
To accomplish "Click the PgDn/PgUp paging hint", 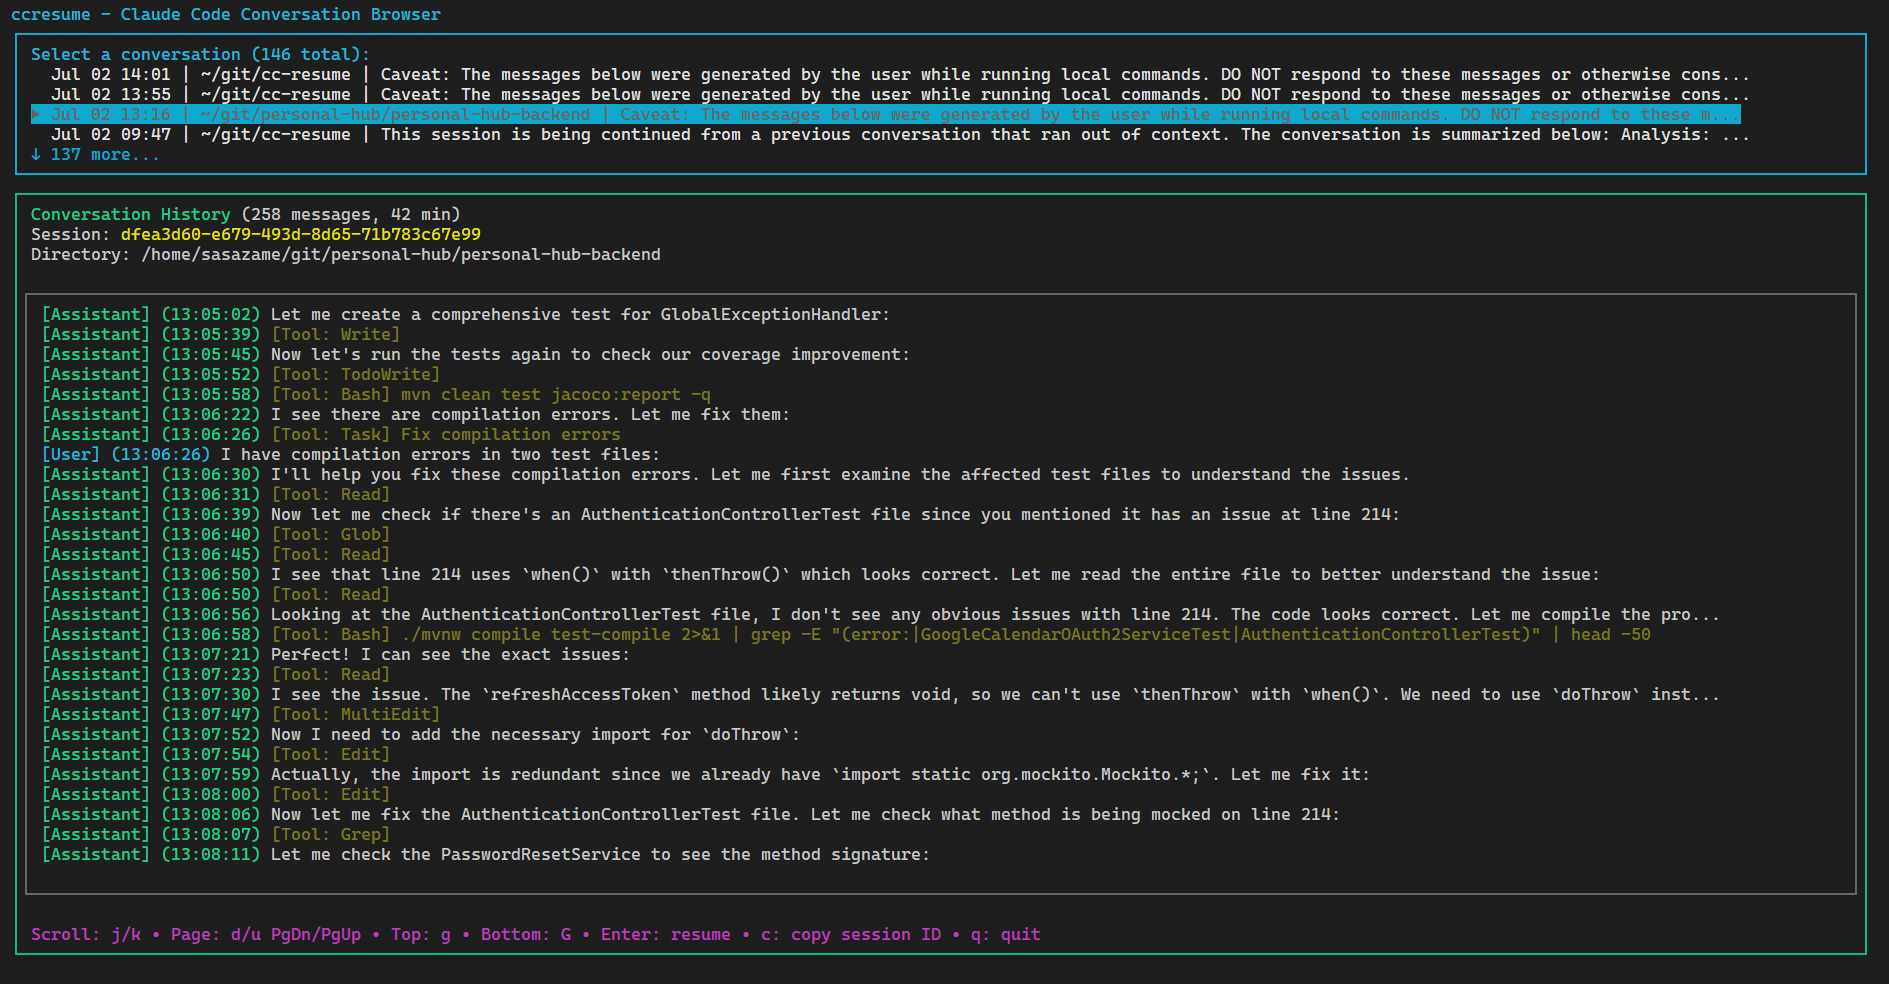I will coord(313,934).
